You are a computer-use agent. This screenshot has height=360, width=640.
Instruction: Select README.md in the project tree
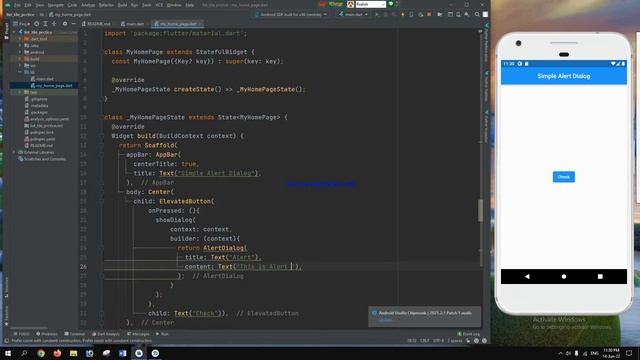coord(39,145)
